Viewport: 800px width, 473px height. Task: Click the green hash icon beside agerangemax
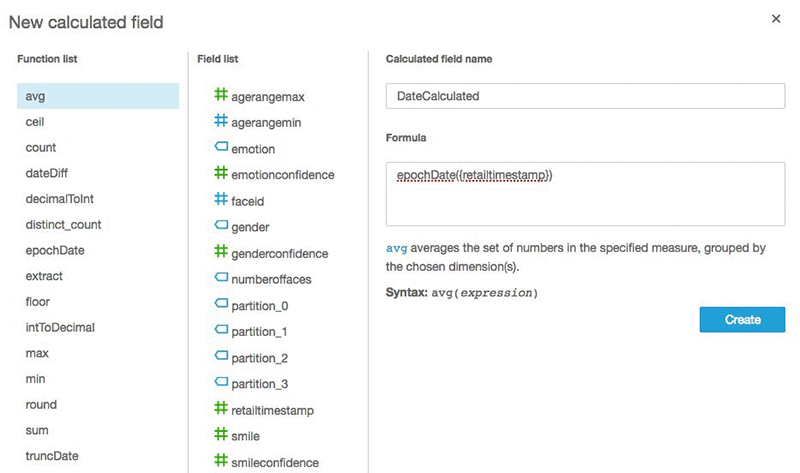[x=221, y=96]
